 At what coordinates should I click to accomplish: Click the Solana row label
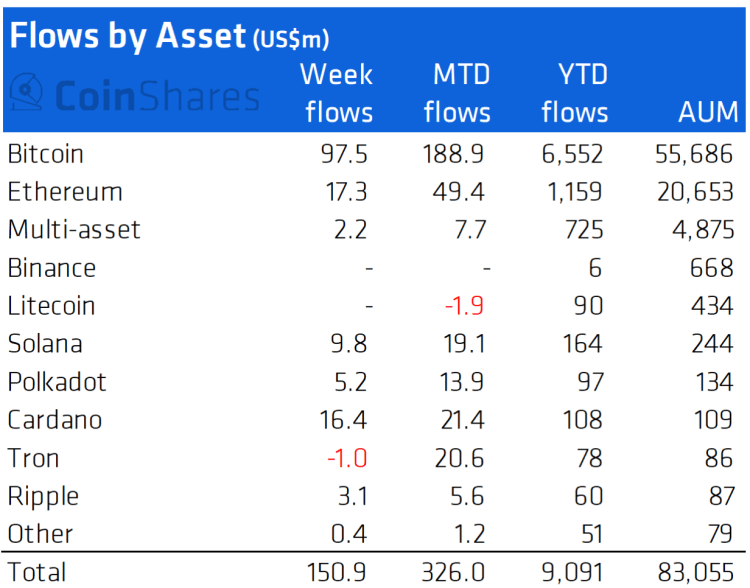tap(44, 344)
